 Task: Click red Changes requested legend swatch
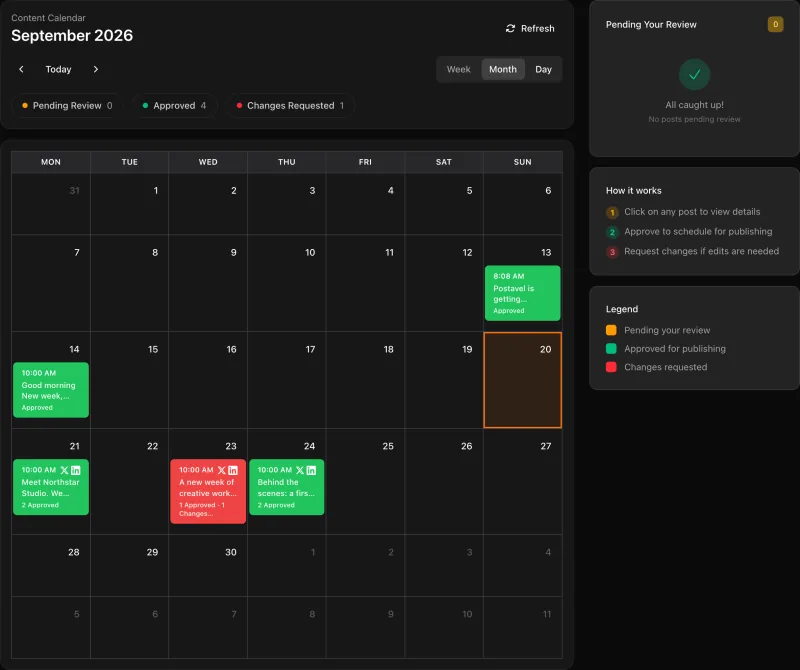click(611, 367)
